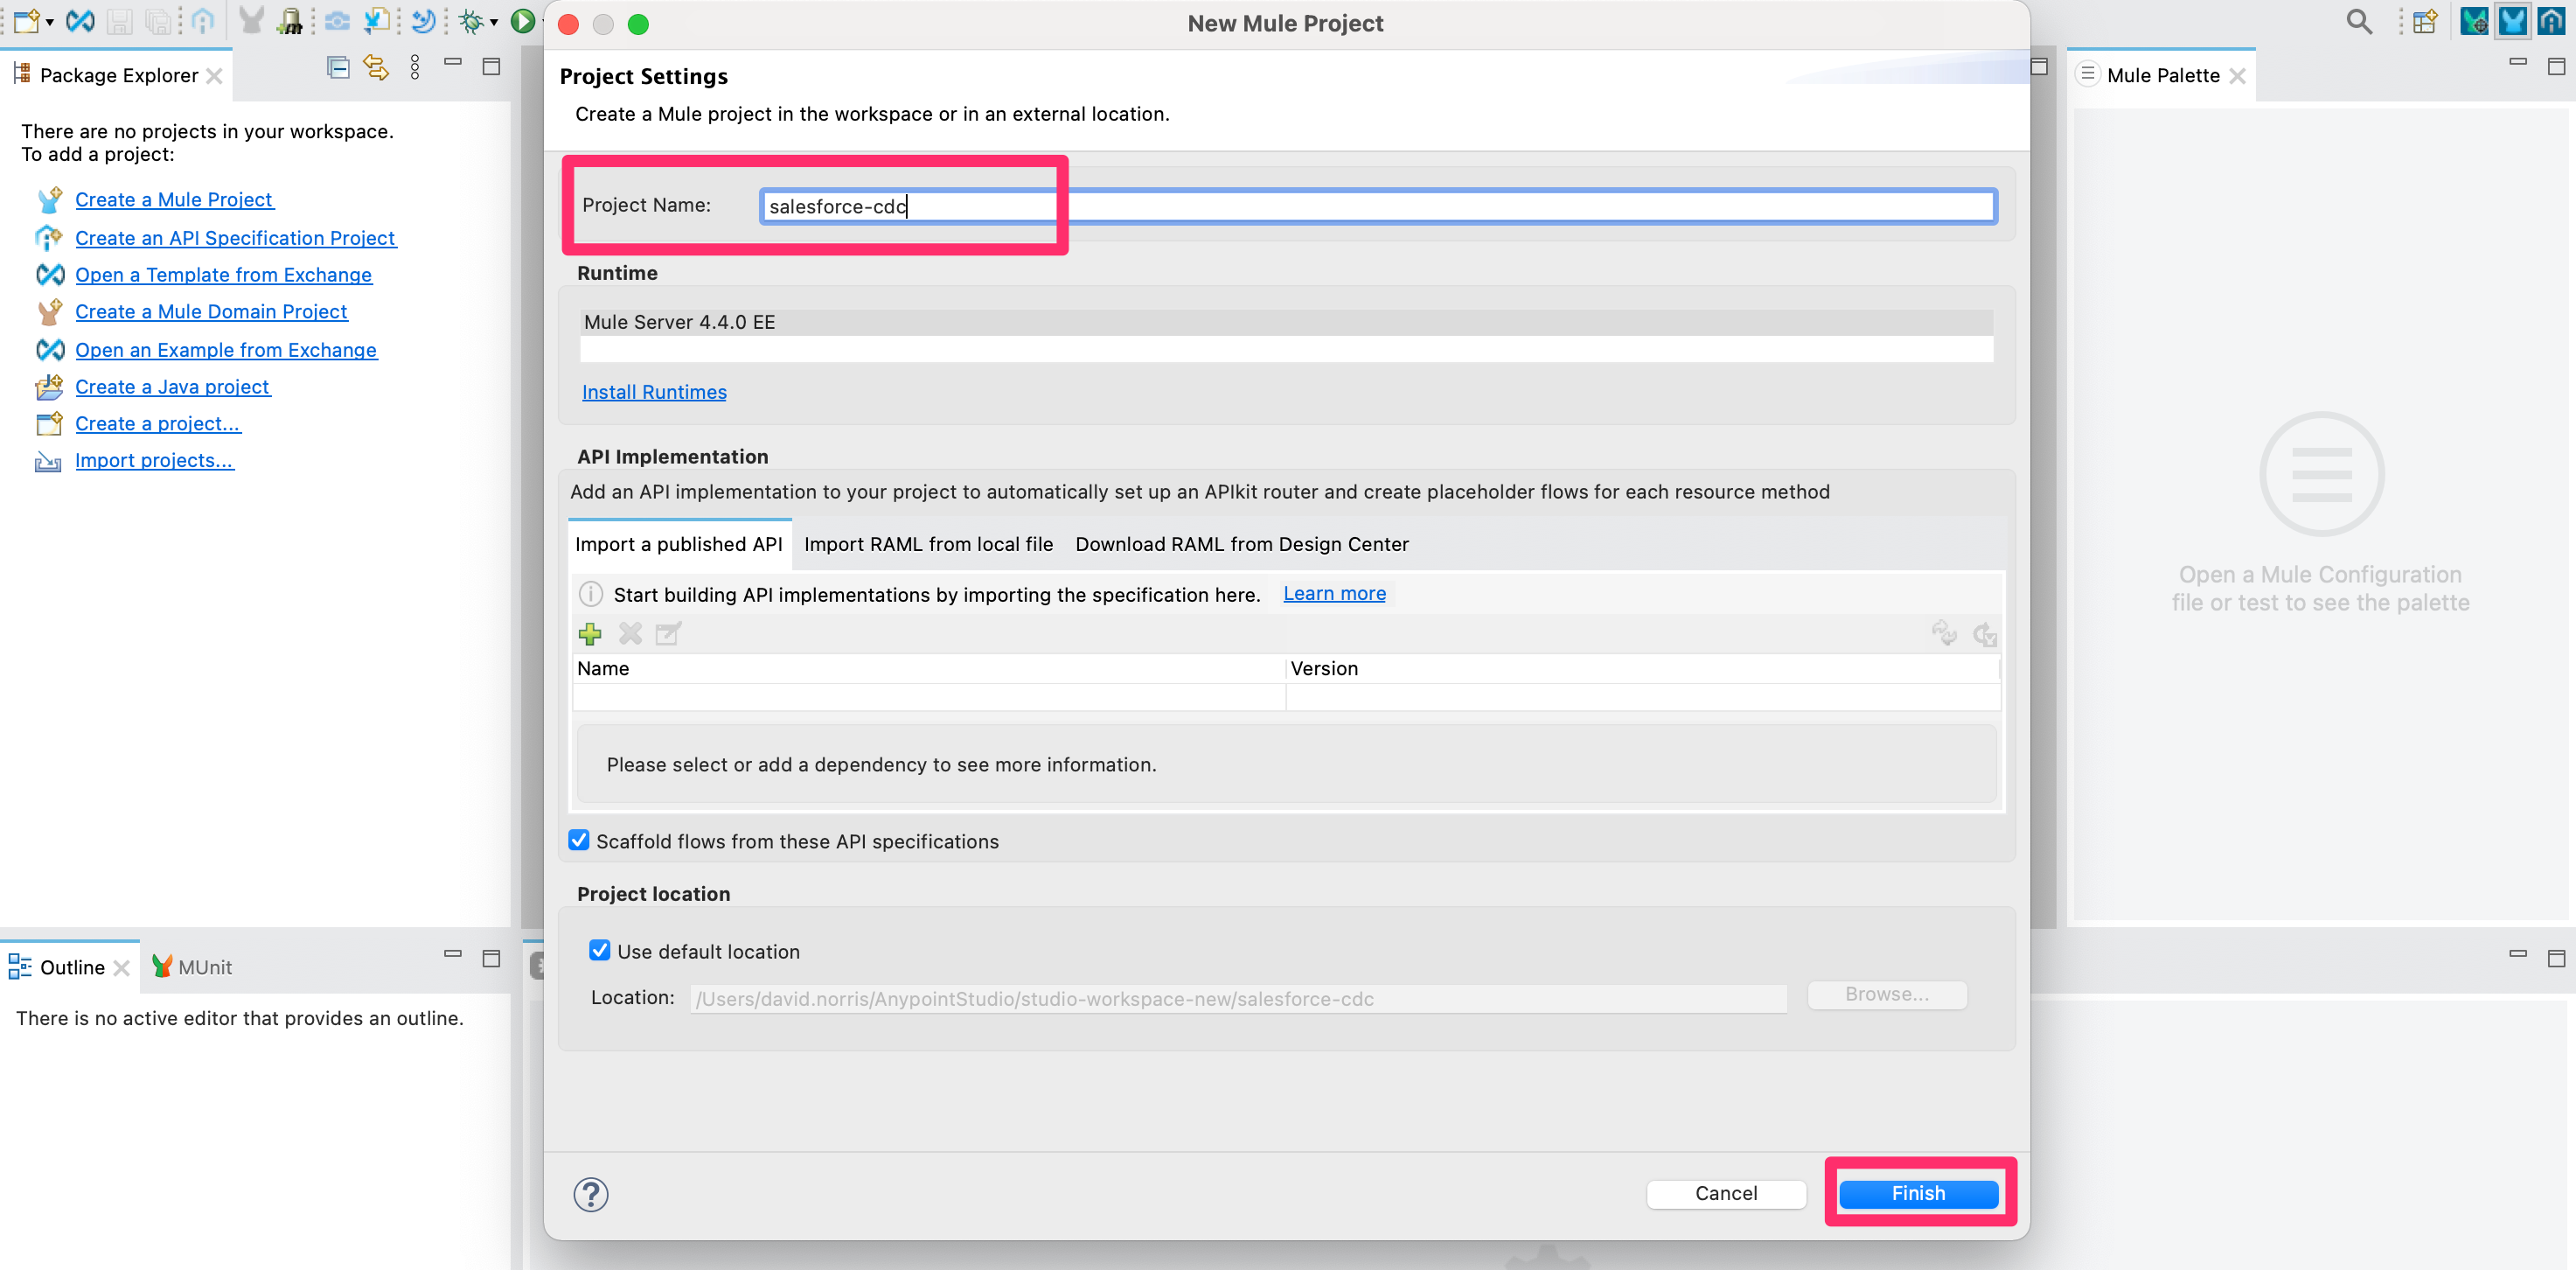Viewport: 2576px width, 1270px height.
Task: Switch to Download RAML from Design Center tab
Action: point(1242,544)
